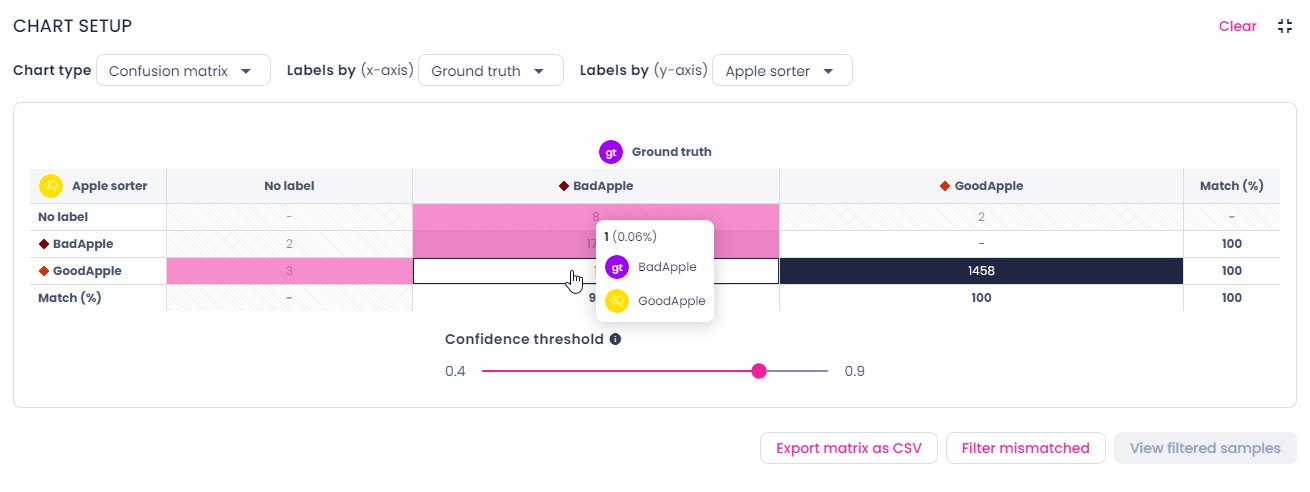Viewport: 1310px width, 492px height.
Task: Click the orange GoodApple diamond in column header
Action: click(x=945, y=186)
